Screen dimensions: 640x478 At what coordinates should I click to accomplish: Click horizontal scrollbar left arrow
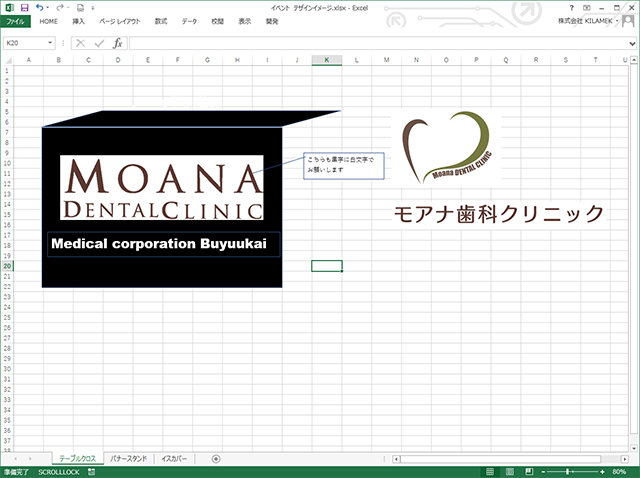point(396,459)
